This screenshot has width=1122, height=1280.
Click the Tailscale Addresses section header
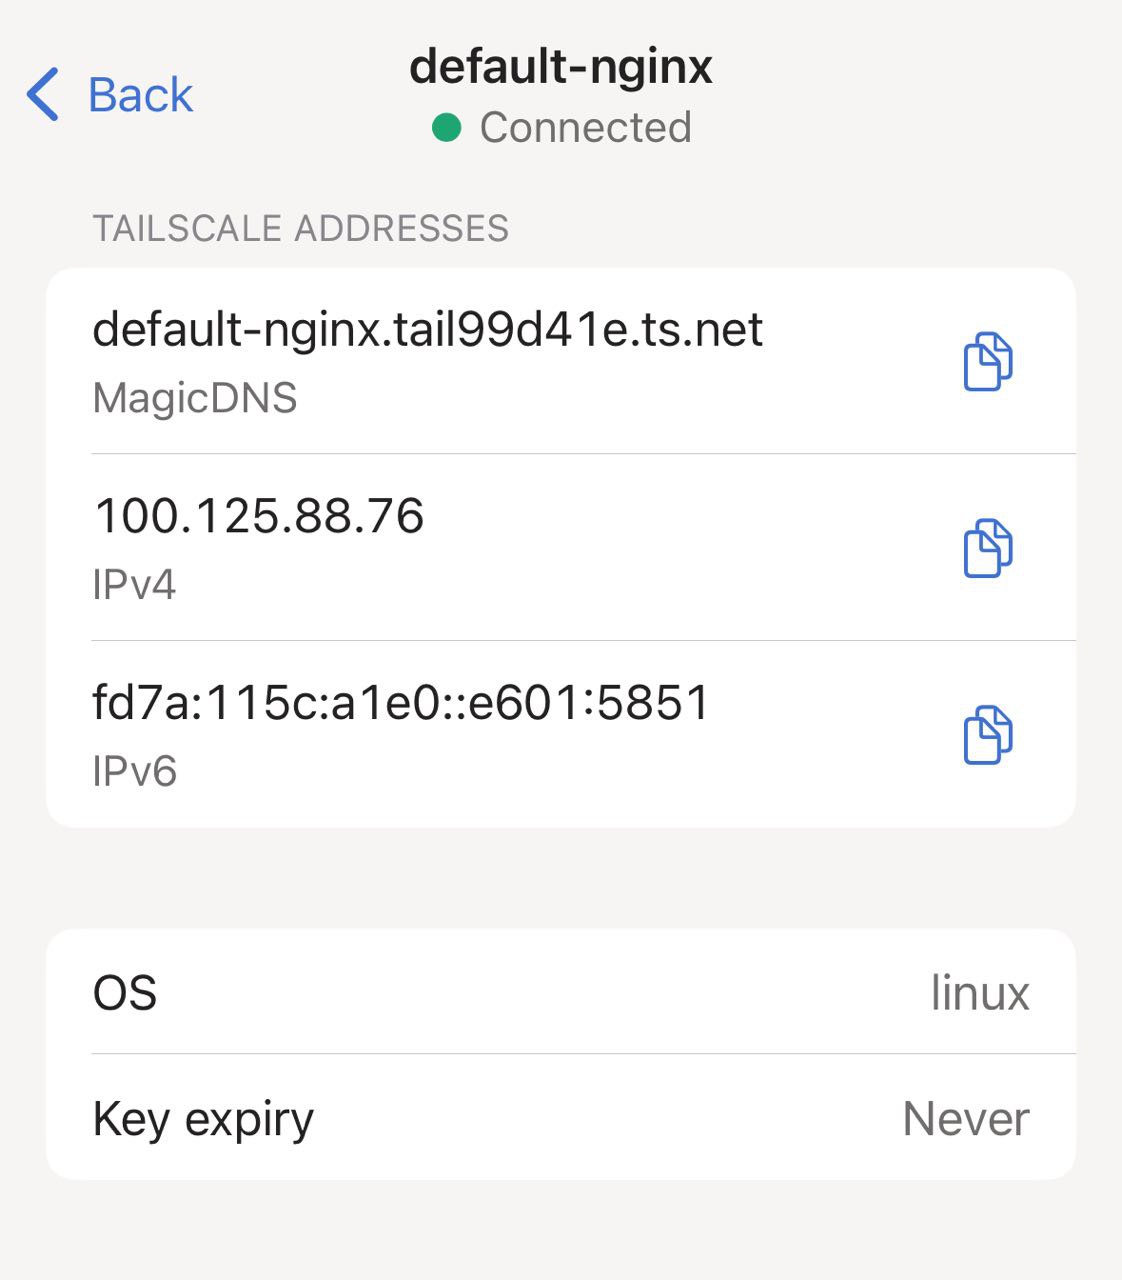tap(300, 229)
